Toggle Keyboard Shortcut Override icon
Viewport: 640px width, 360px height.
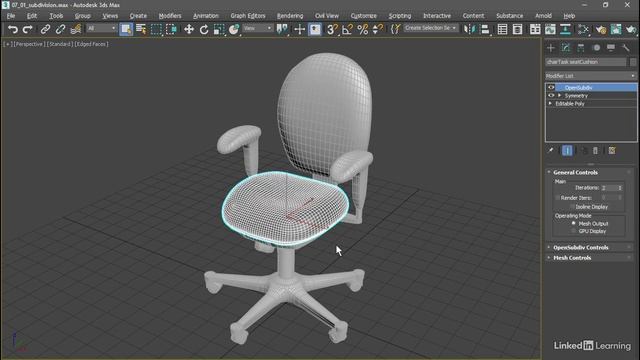(x=315, y=29)
